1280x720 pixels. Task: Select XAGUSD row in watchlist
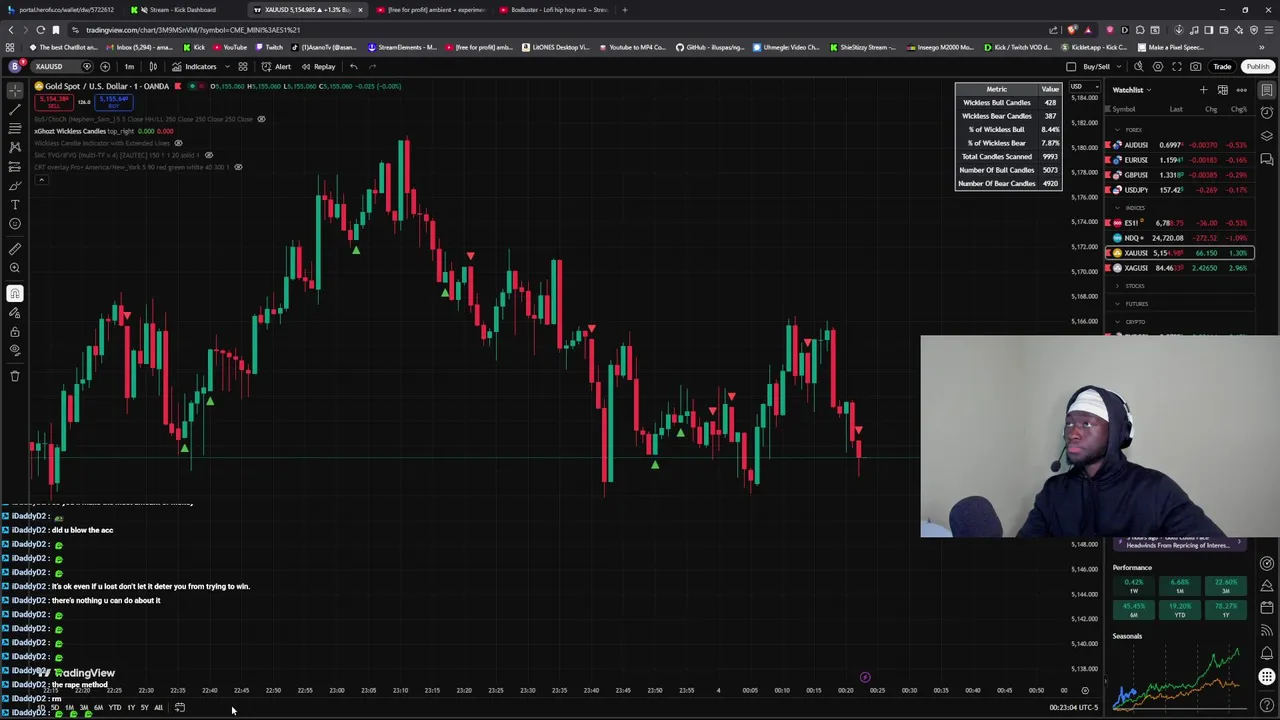click(1179, 268)
